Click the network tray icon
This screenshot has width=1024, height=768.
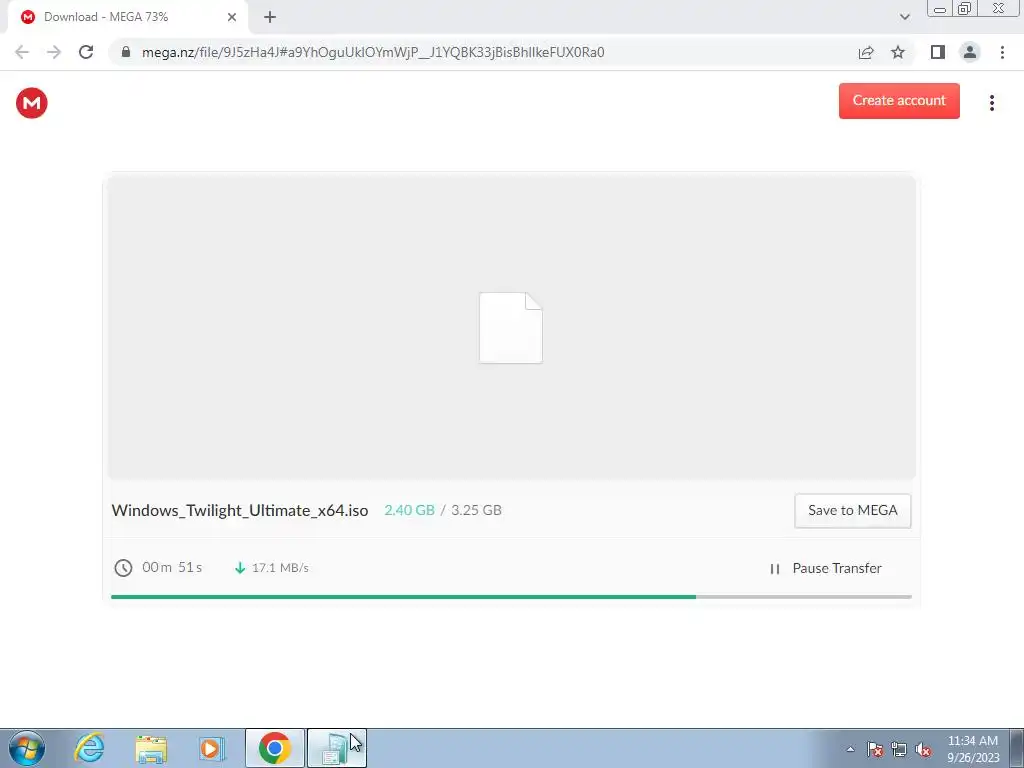[899, 749]
